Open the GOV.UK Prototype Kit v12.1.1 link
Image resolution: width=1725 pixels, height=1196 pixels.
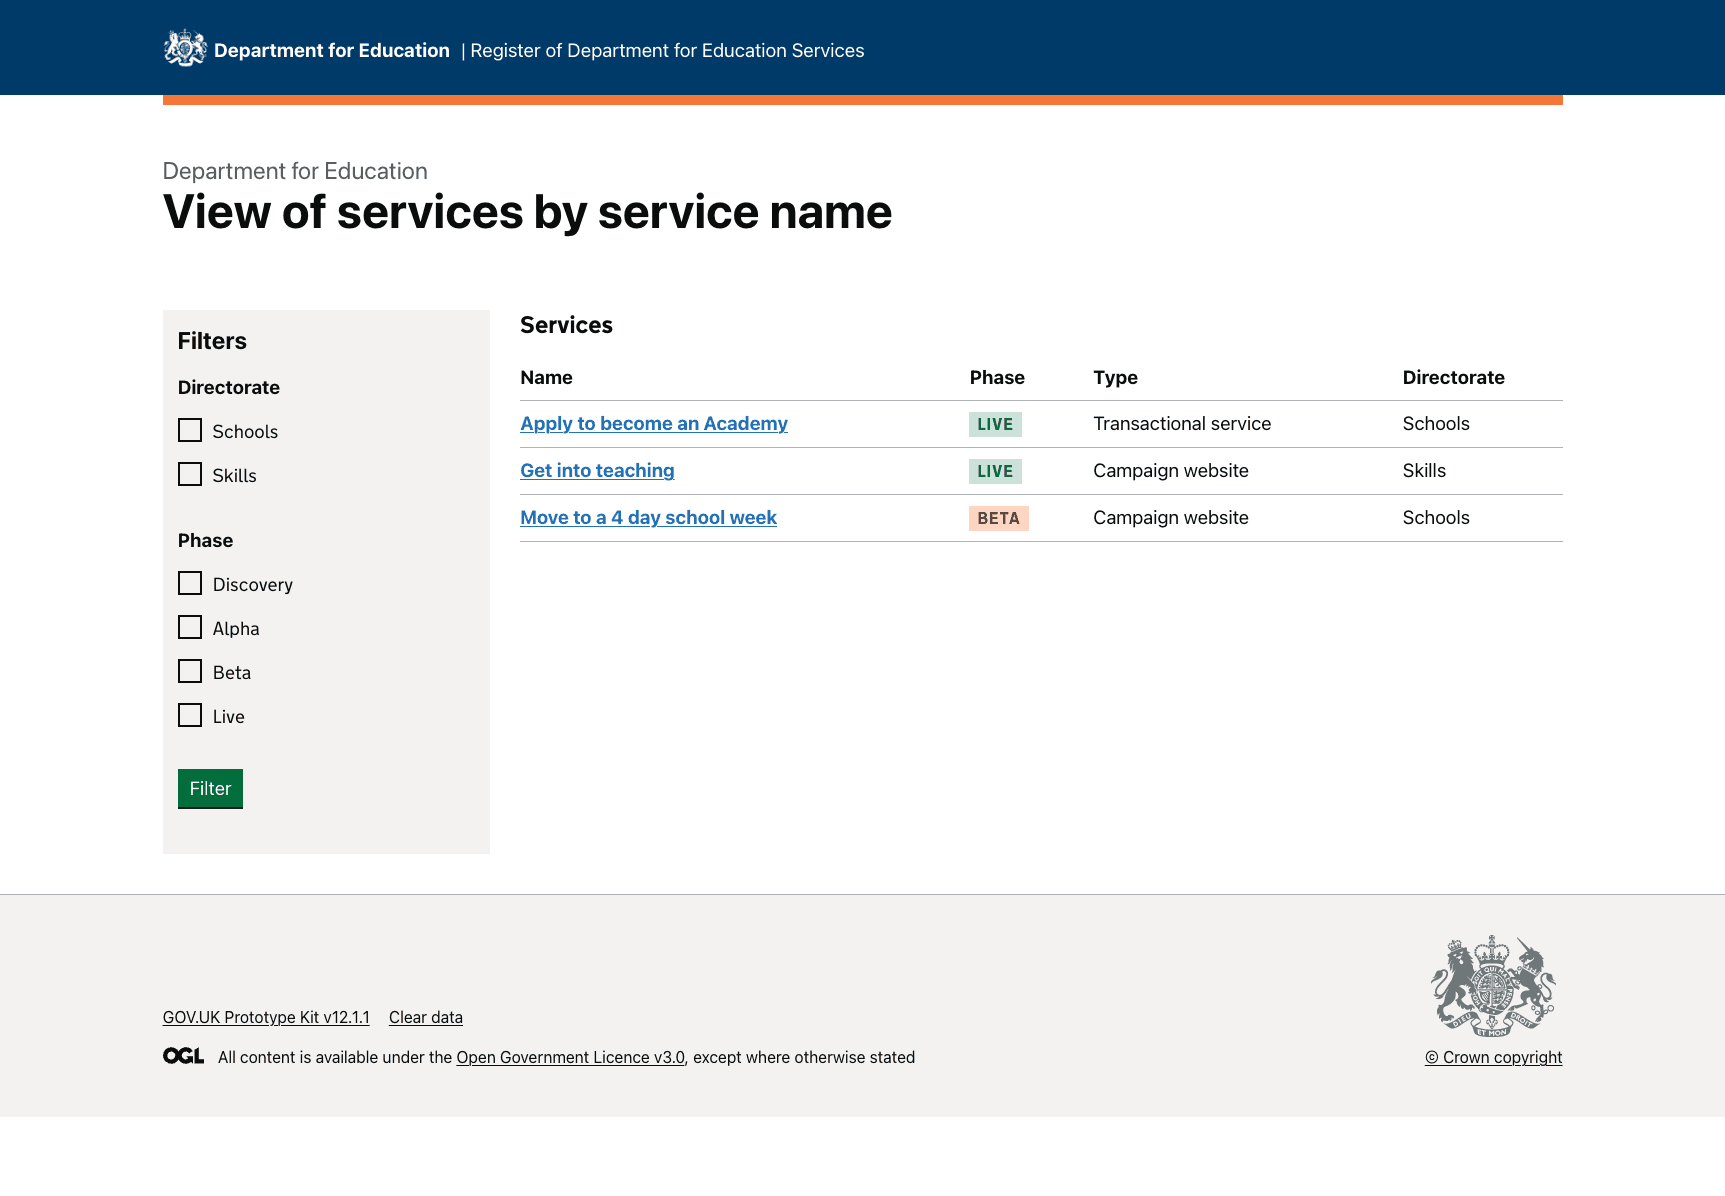(266, 1017)
